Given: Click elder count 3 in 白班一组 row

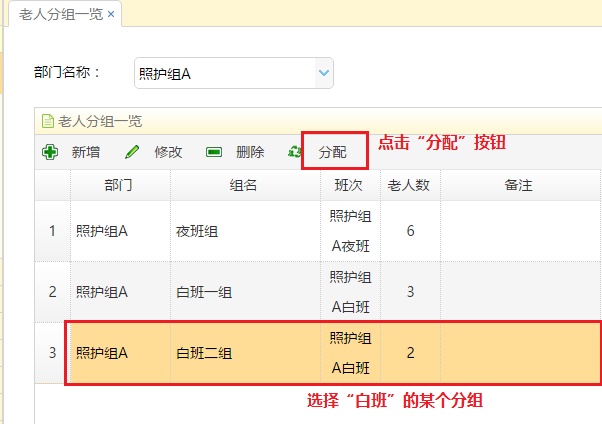Looking at the screenshot, I should pyautogui.click(x=410, y=292).
